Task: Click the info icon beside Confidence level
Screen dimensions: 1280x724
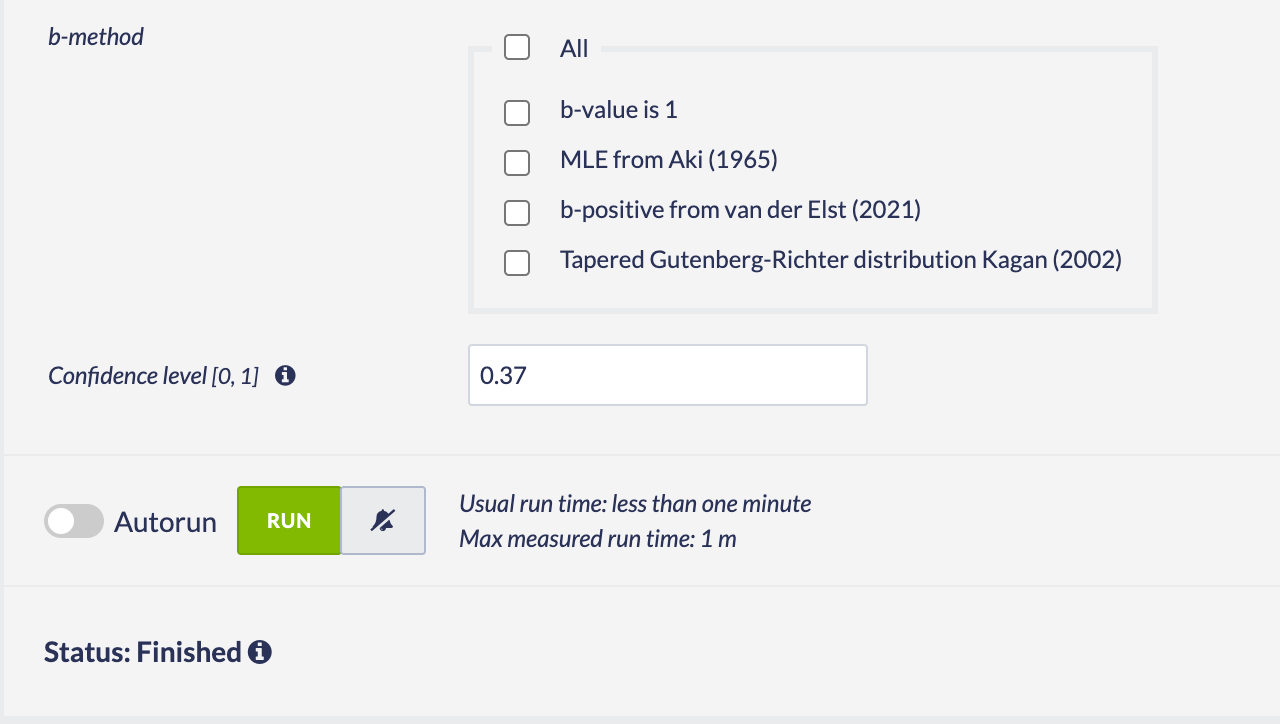Action: click(x=285, y=376)
